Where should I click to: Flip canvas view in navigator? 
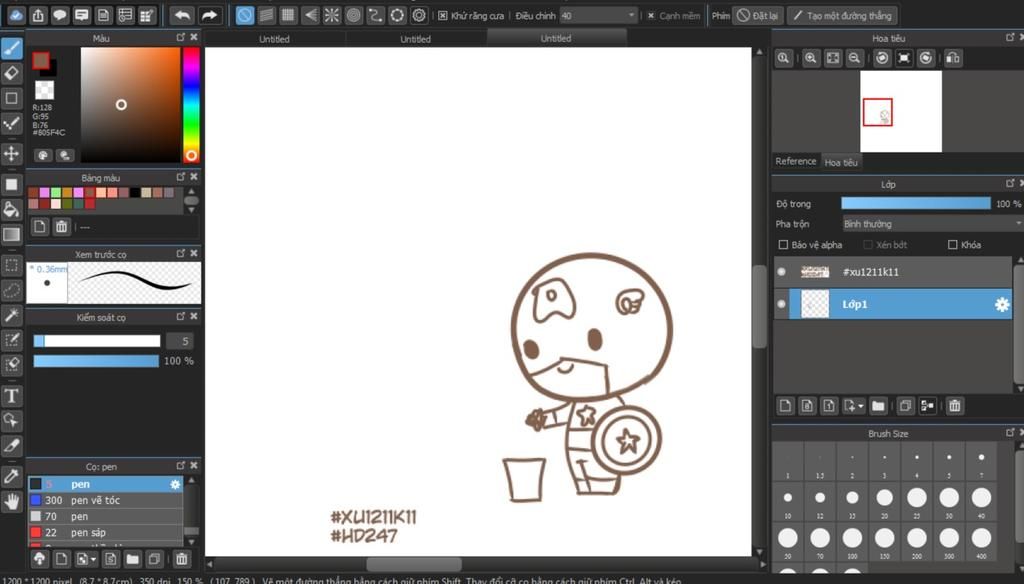pyautogui.click(x=953, y=58)
